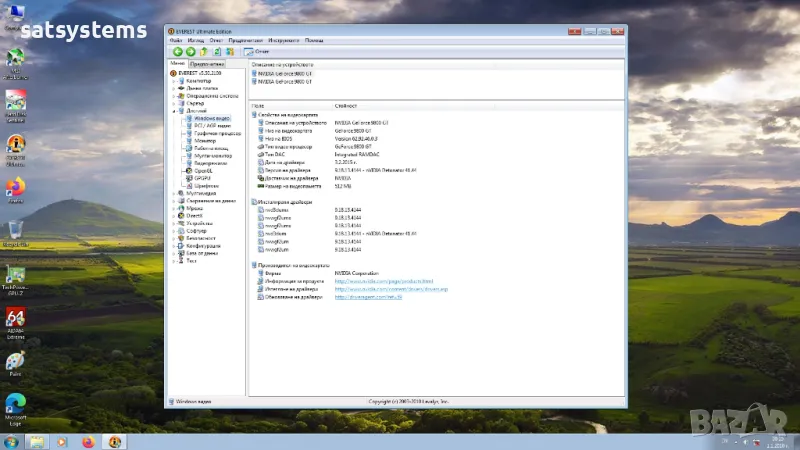Viewport: 800px width, 450px height.
Task: Switch to the Предпочитани tab
Action: (206, 62)
